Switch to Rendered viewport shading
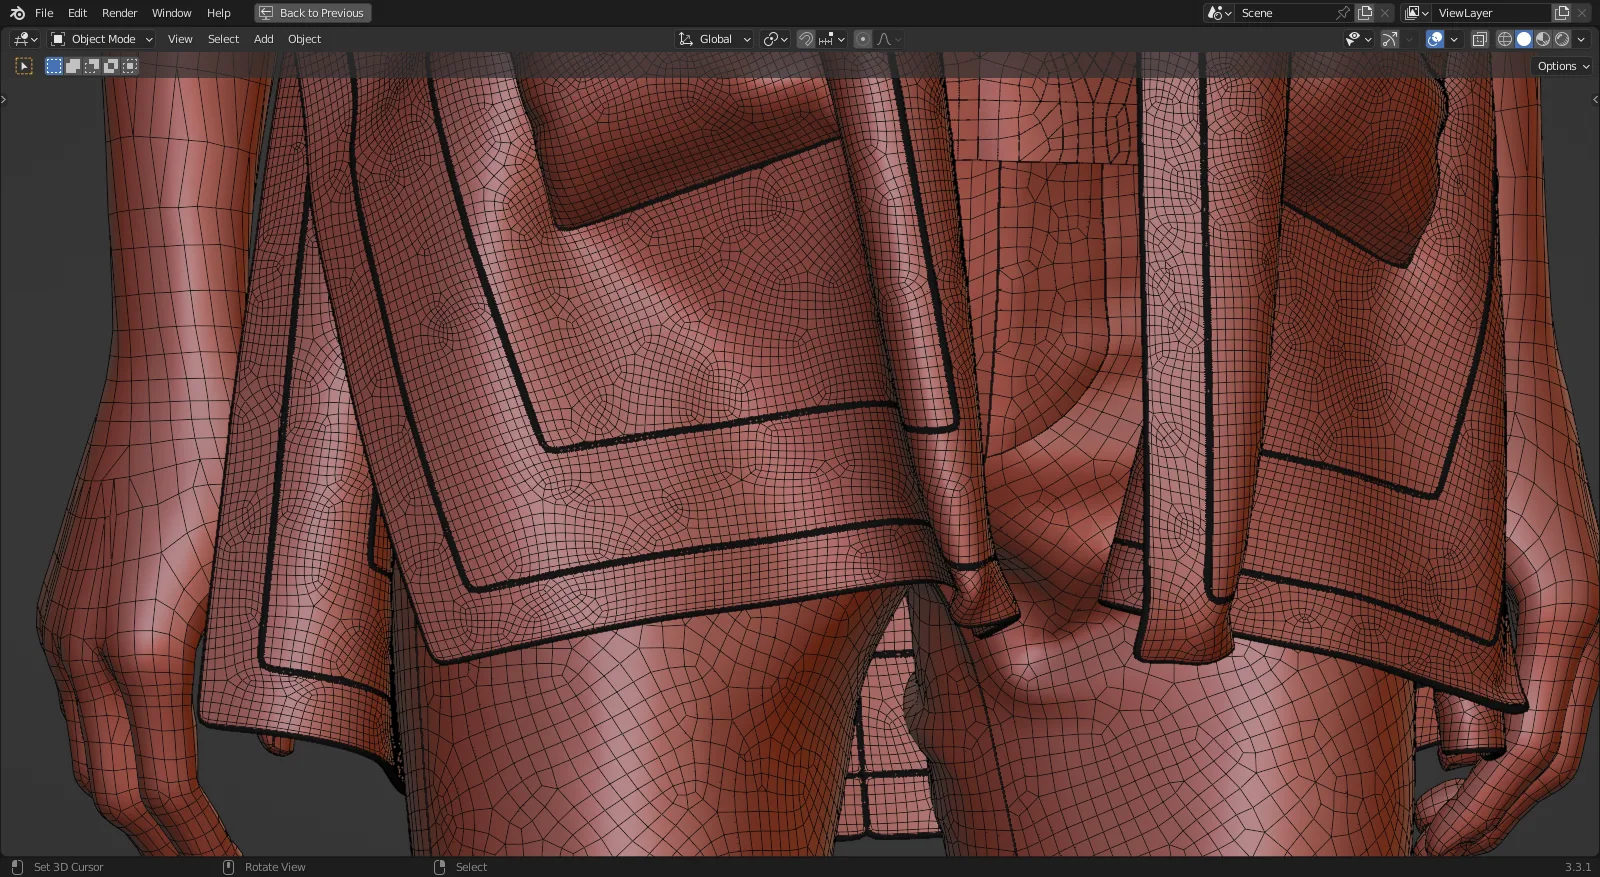Viewport: 1600px width, 877px height. pos(1562,39)
